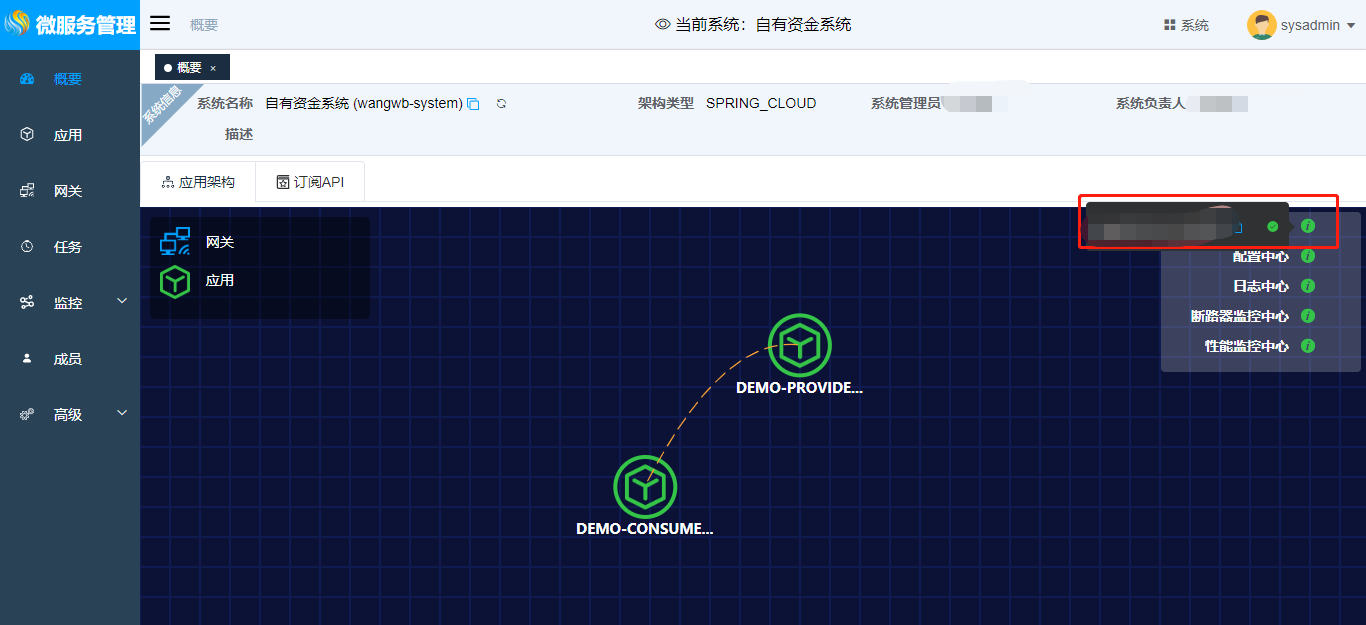Open 成员 page in sidebar
1366x625 pixels.
(x=67, y=359)
